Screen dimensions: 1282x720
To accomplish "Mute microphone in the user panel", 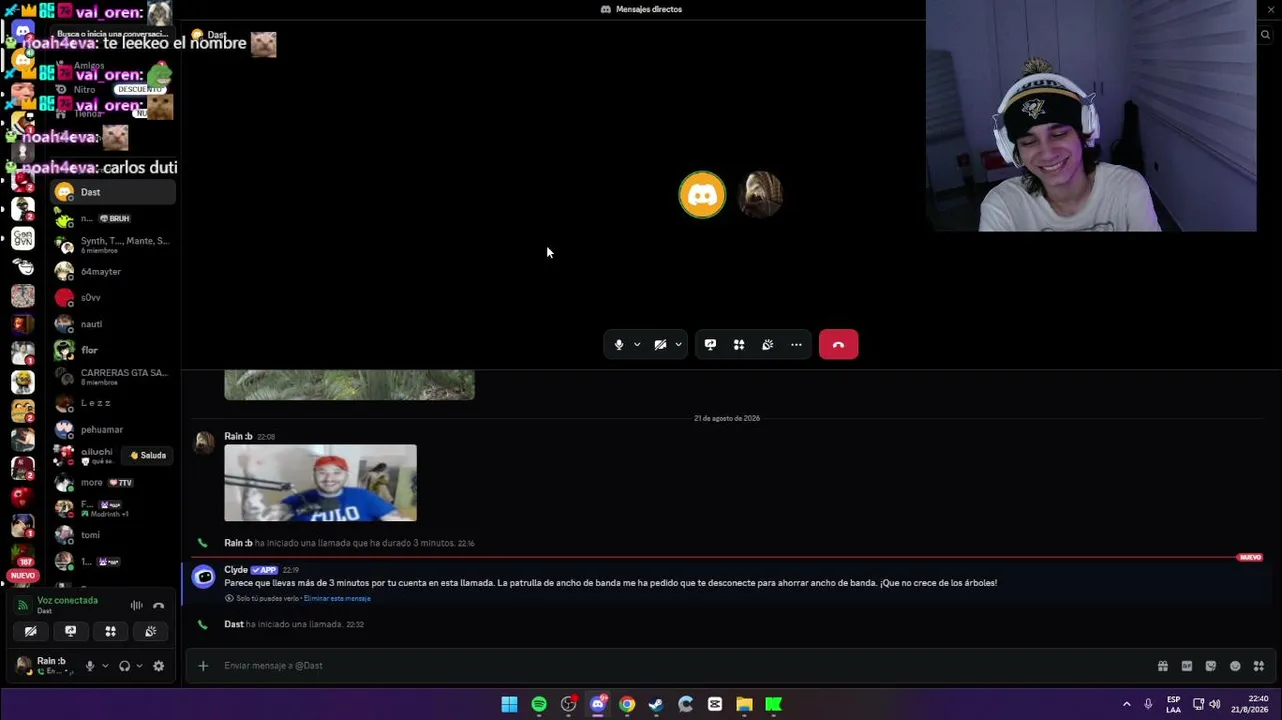I will [90, 666].
